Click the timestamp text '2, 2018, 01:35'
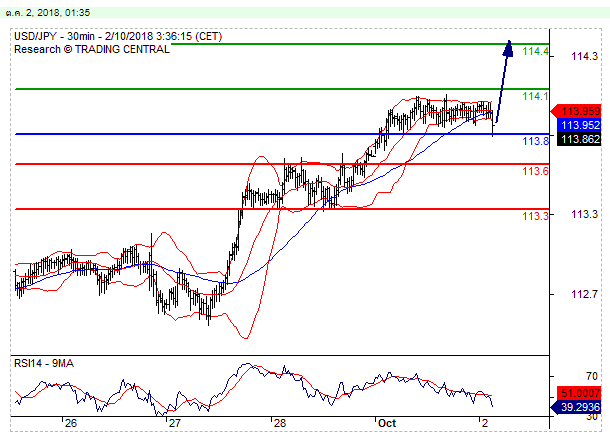The image size is (610, 439). click(x=58, y=13)
